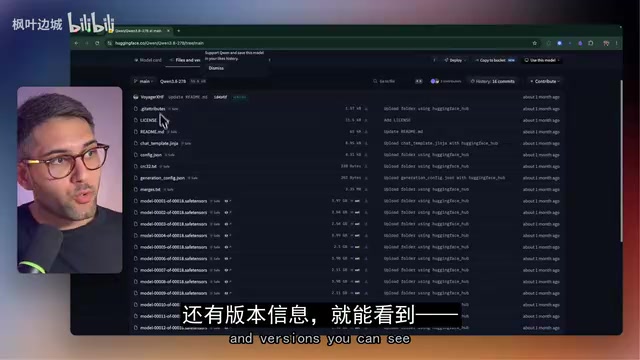Open 'Update README.md' commit on README row

point(403,132)
